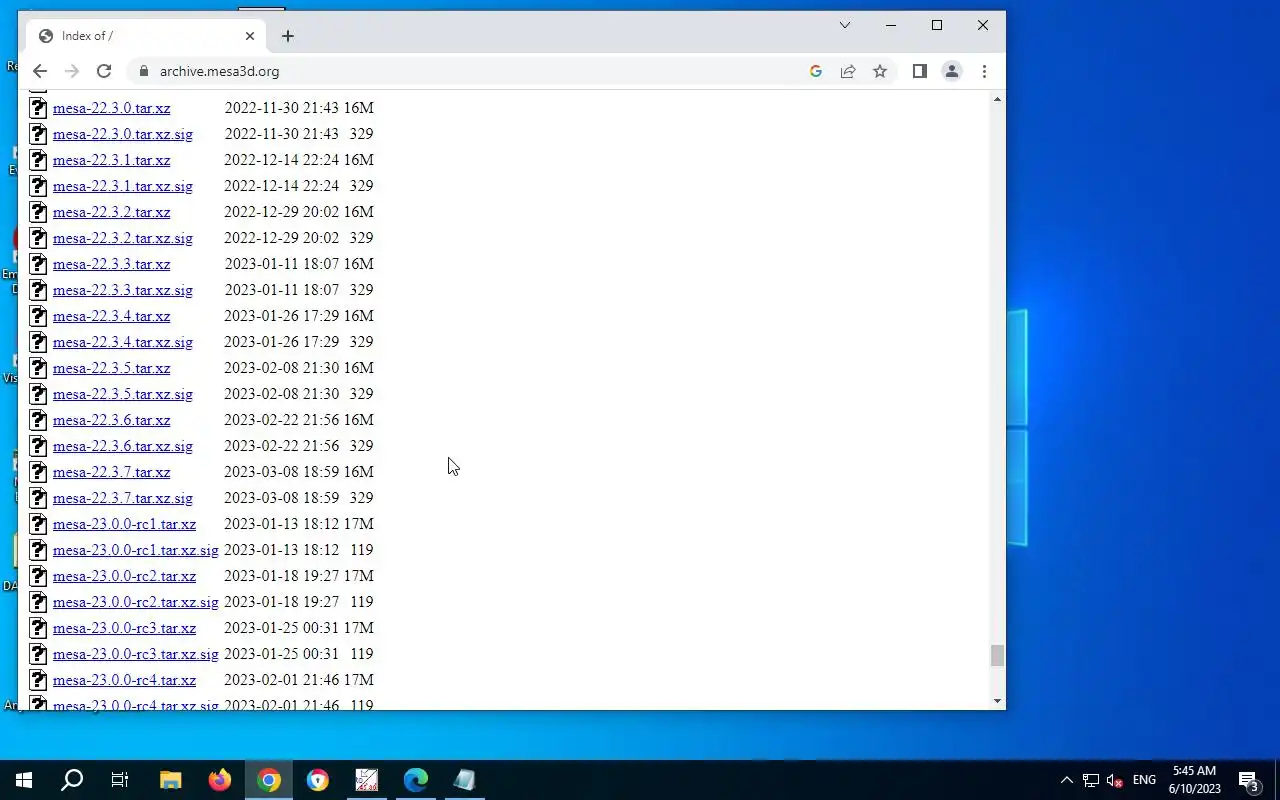The image size is (1280, 800).
Task: Open the Chrome profile menu
Action: (952, 71)
